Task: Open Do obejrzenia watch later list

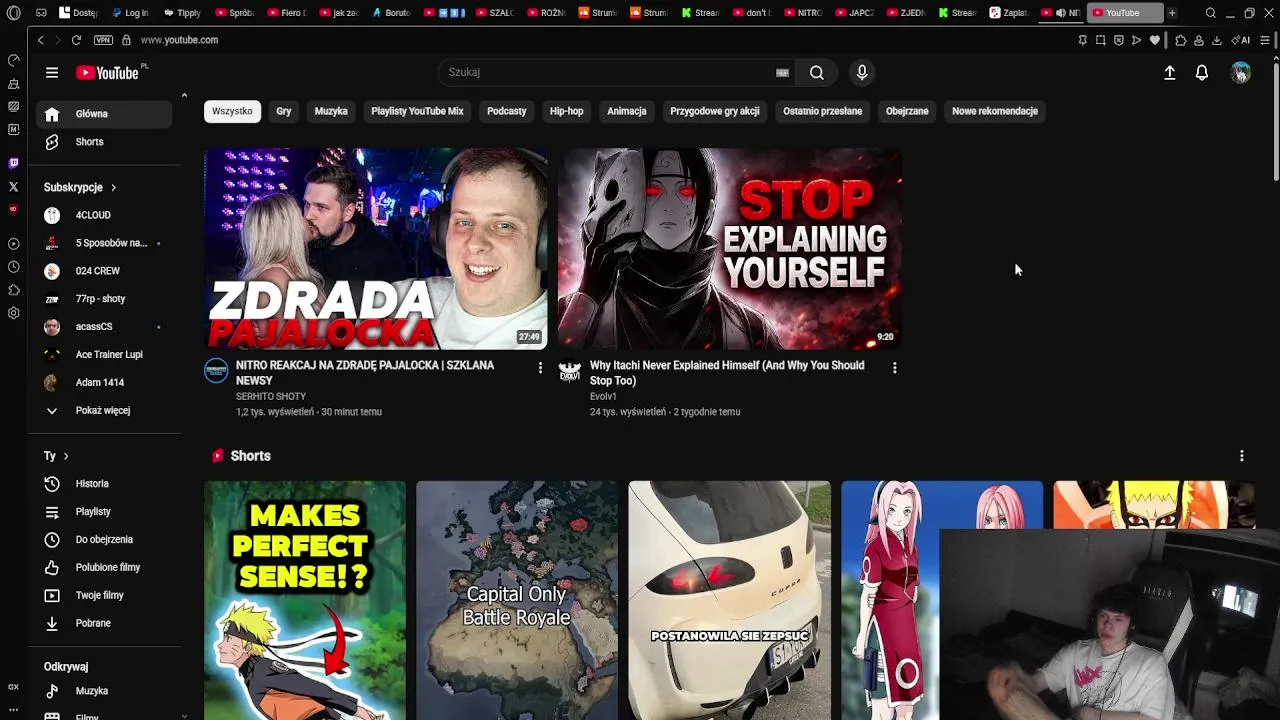Action: [x=104, y=540]
